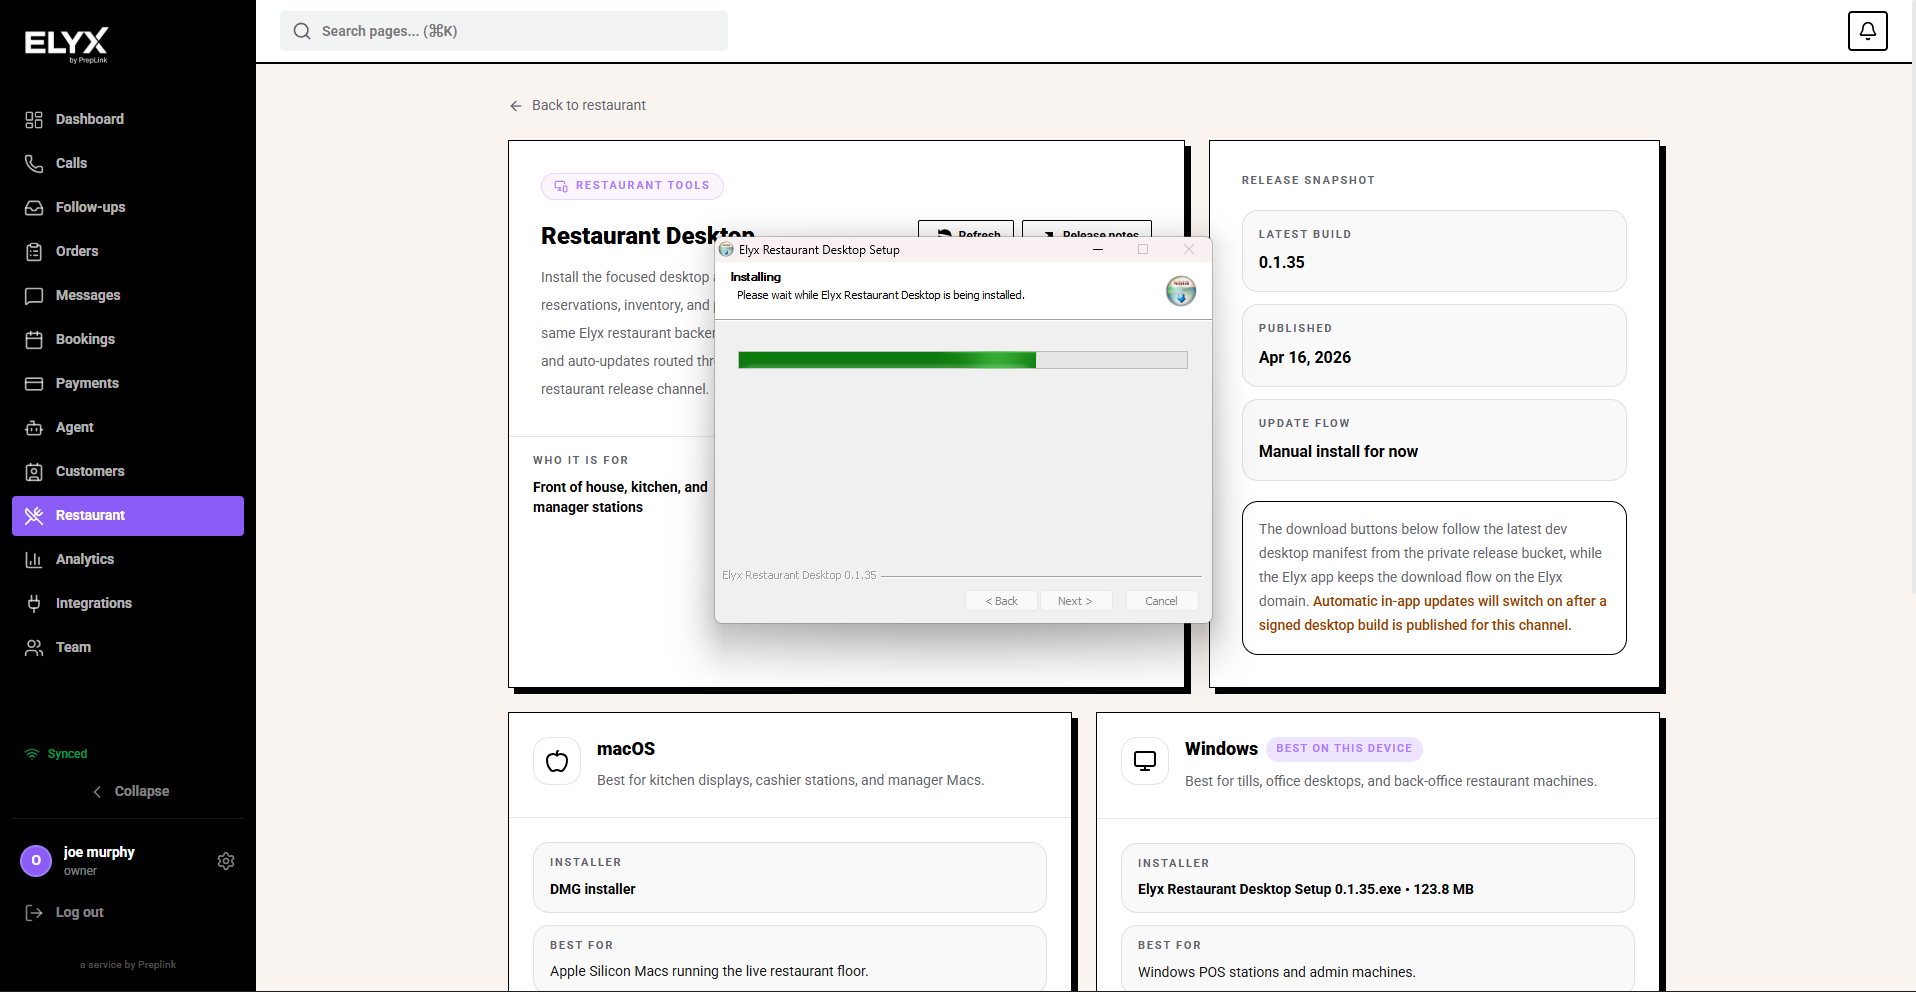The image size is (1916, 992).
Task: Click the Setup title bar icon
Action: (727, 250)
